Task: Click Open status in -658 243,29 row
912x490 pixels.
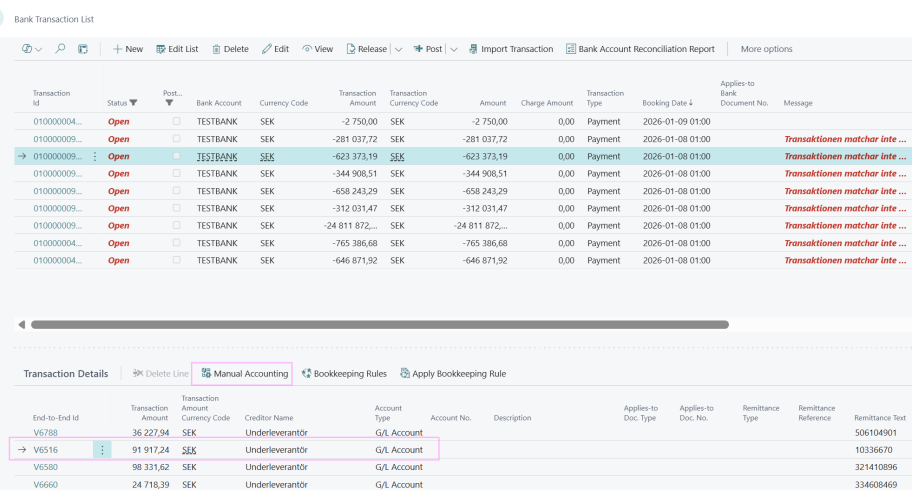Action: pos(119,191)
